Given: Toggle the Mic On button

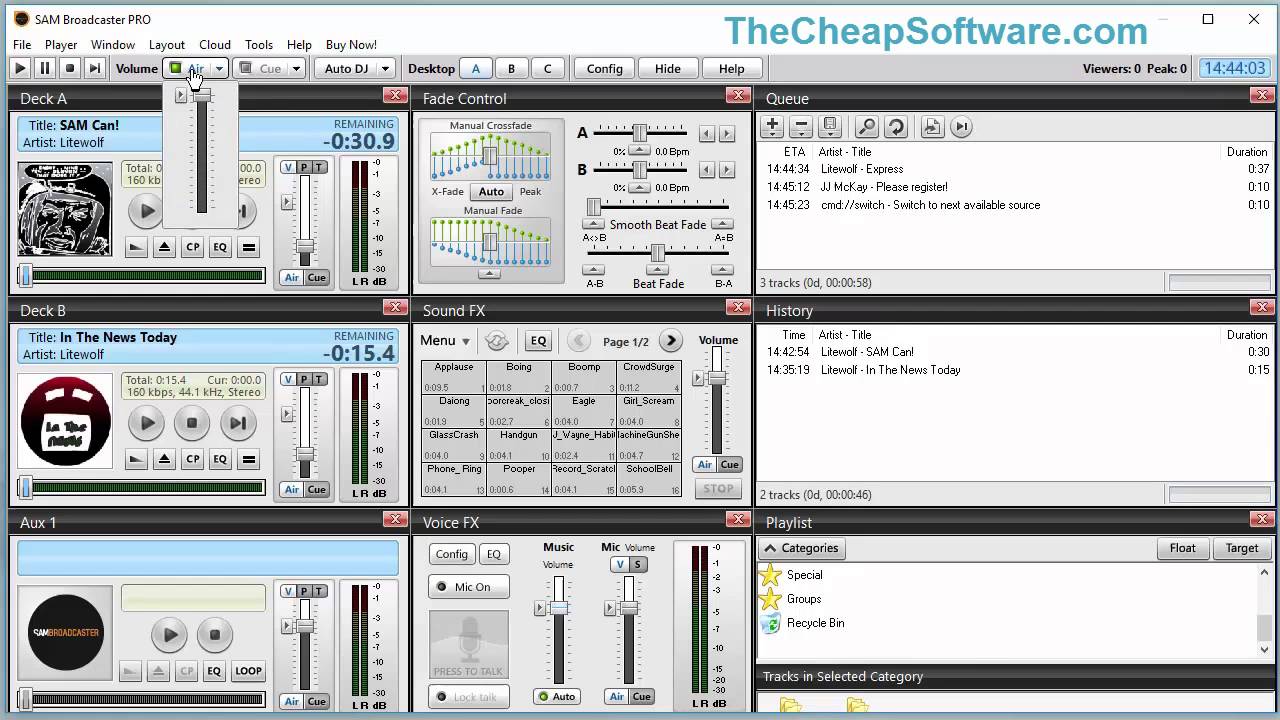Looking at the screenshot, I should tap(469, 587).
